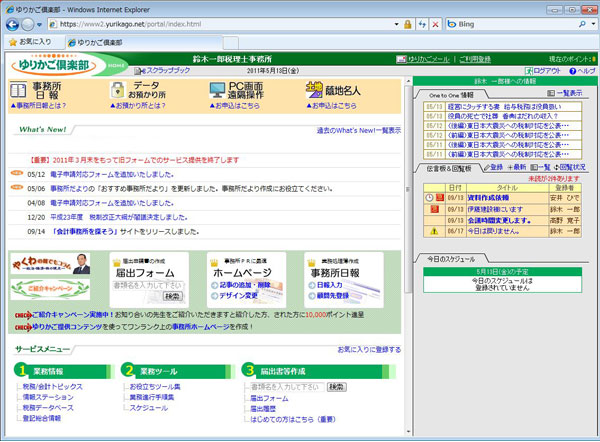This screenshot has height=442, width=600.
Task: Click the やくわ banner with portrait
Action: coord(50,264)
